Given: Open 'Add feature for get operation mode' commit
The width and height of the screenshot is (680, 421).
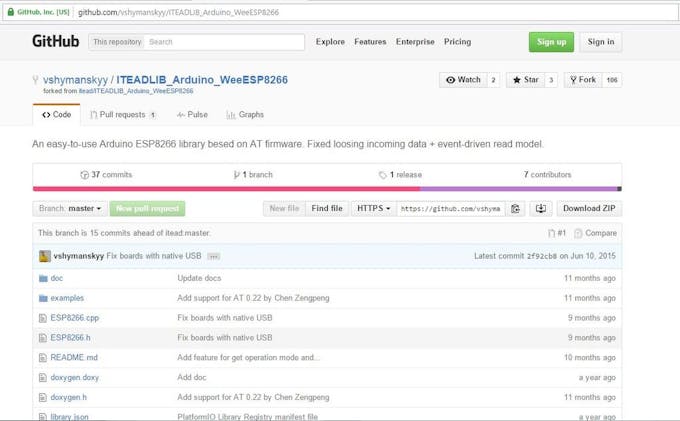Looking at the screenshot, I should point(248,358).
